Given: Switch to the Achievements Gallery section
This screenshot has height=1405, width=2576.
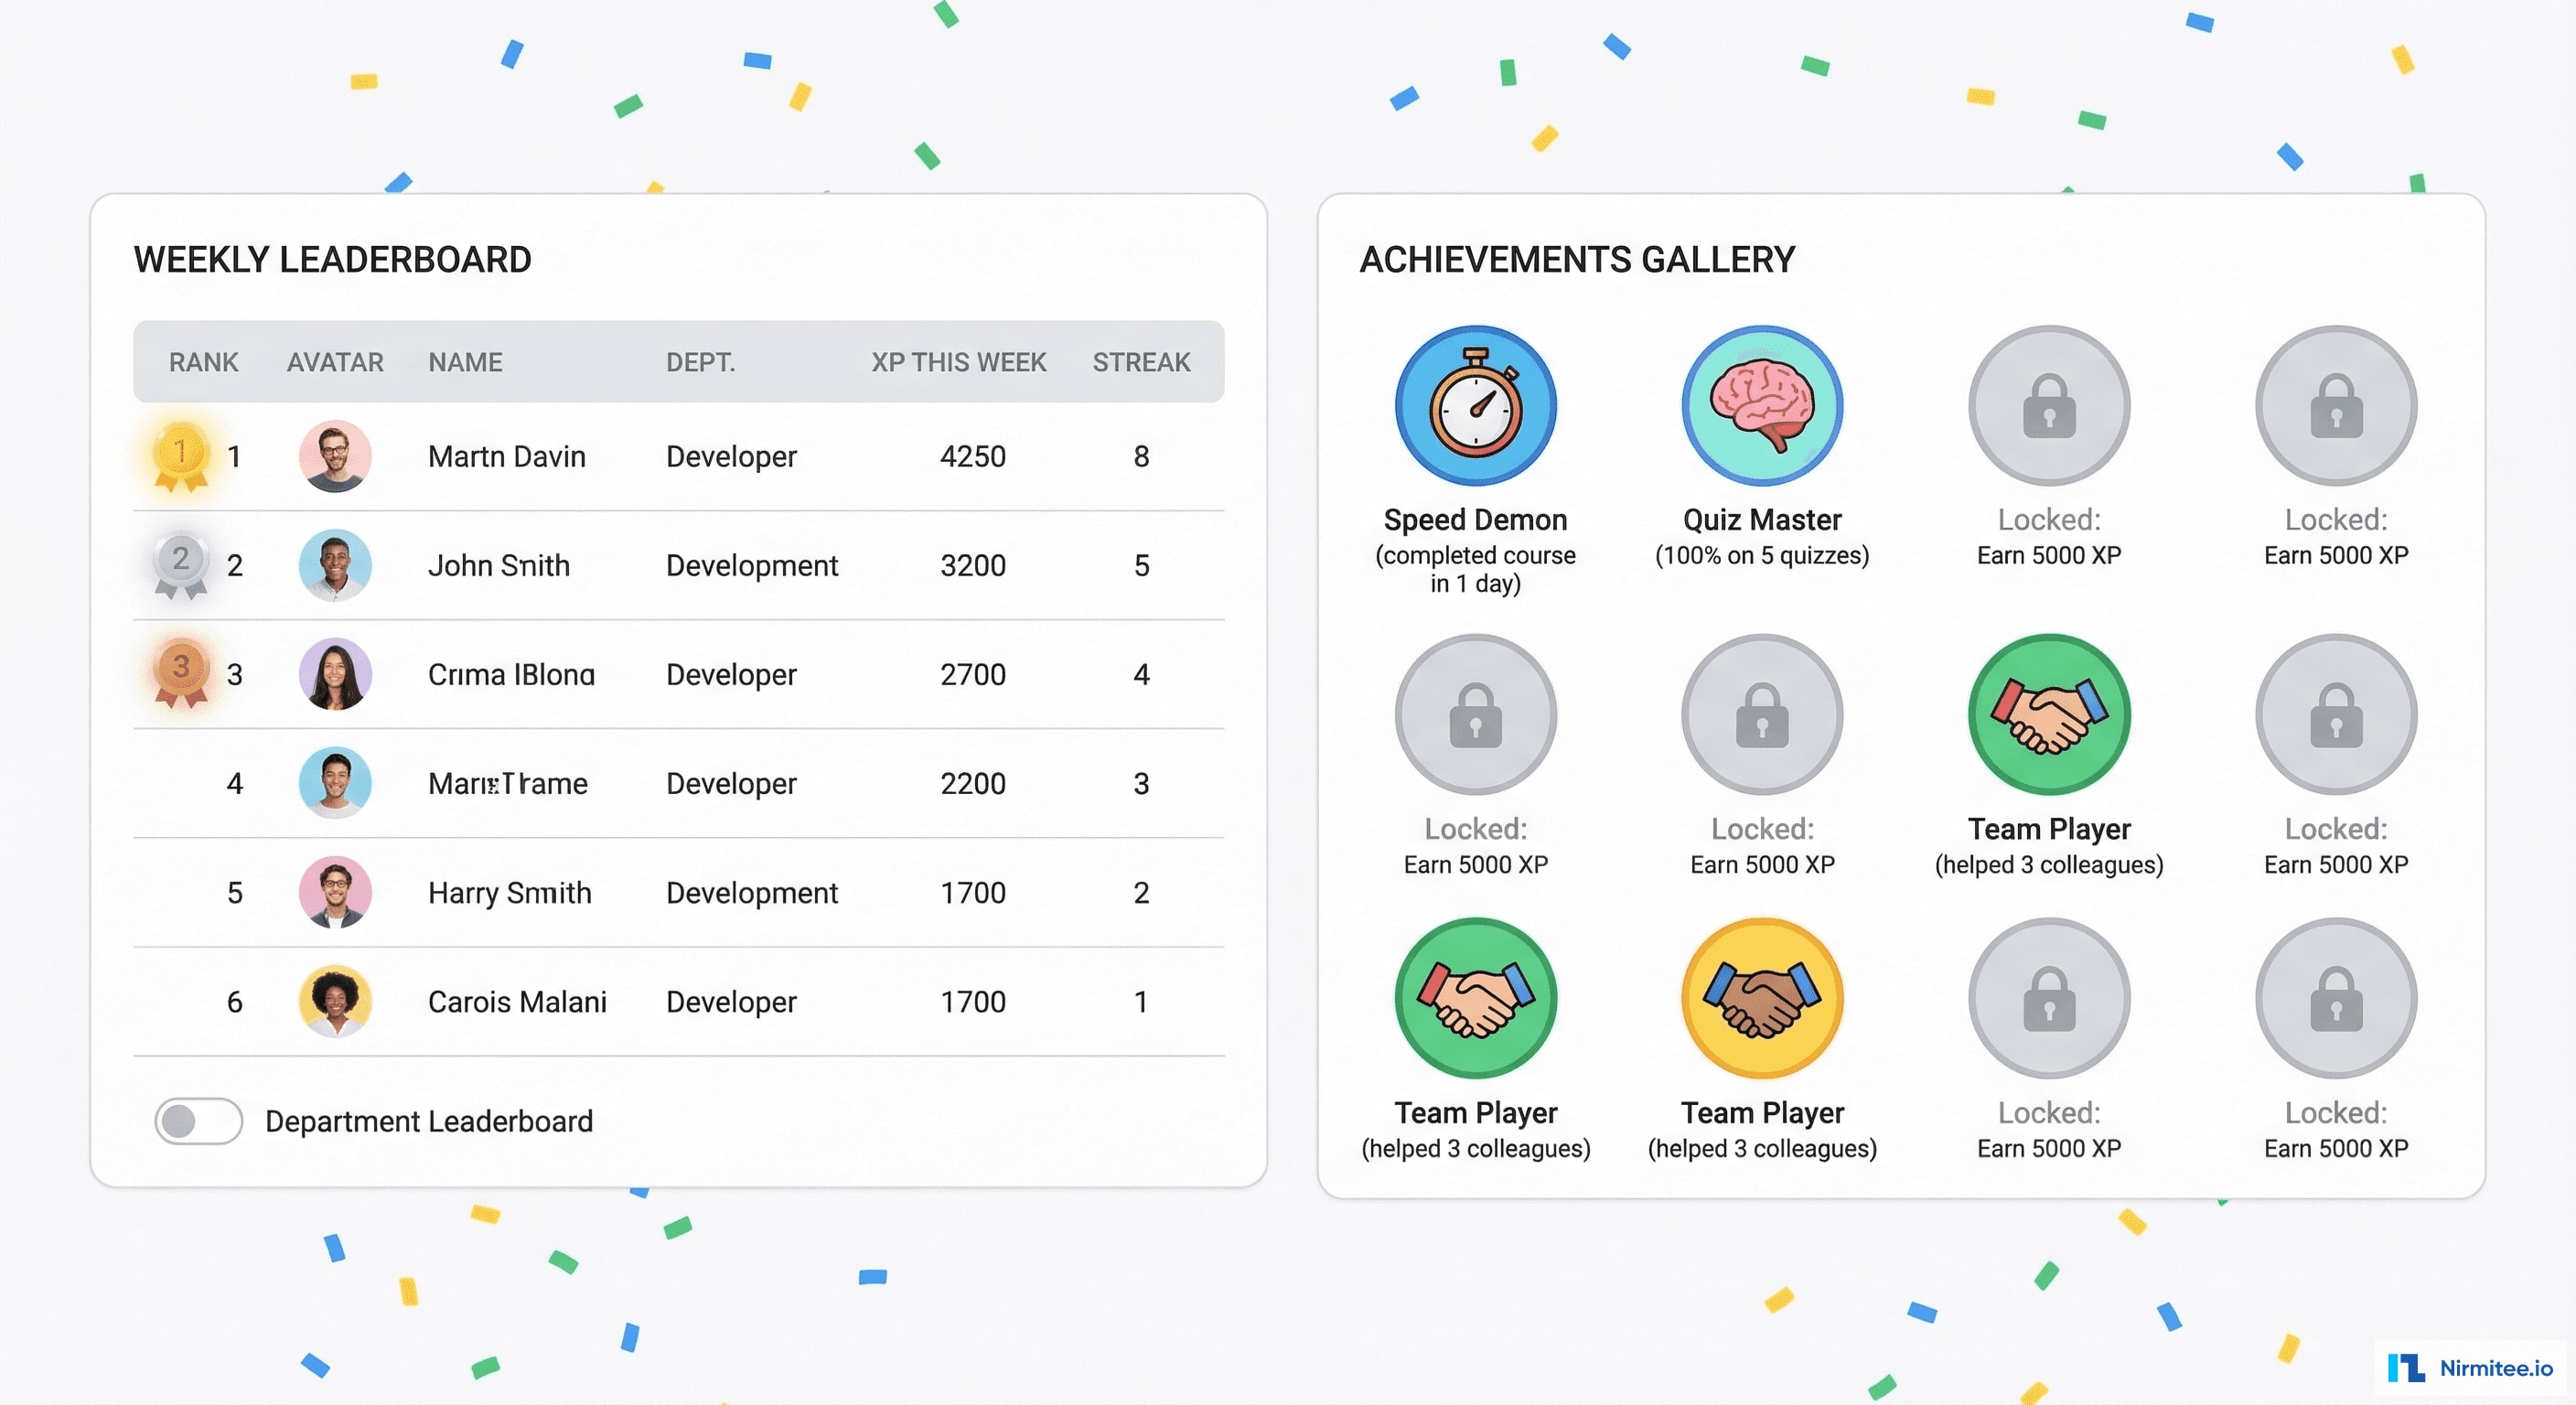Looking at the screenshot, I should (x=1576, y=259).
